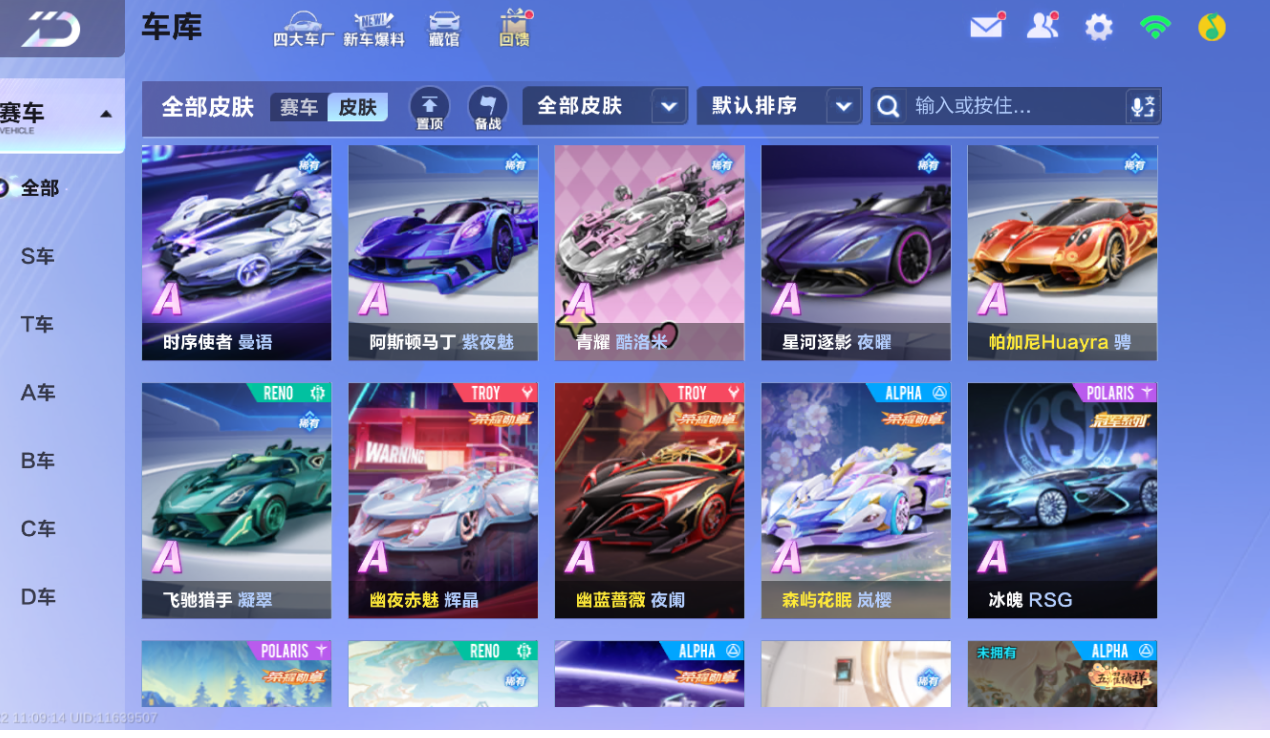Select the 星河逐影 夜曜 skin card
Image resolution: width=1270 pixels, height=738 pixels.
click(856, 253)
